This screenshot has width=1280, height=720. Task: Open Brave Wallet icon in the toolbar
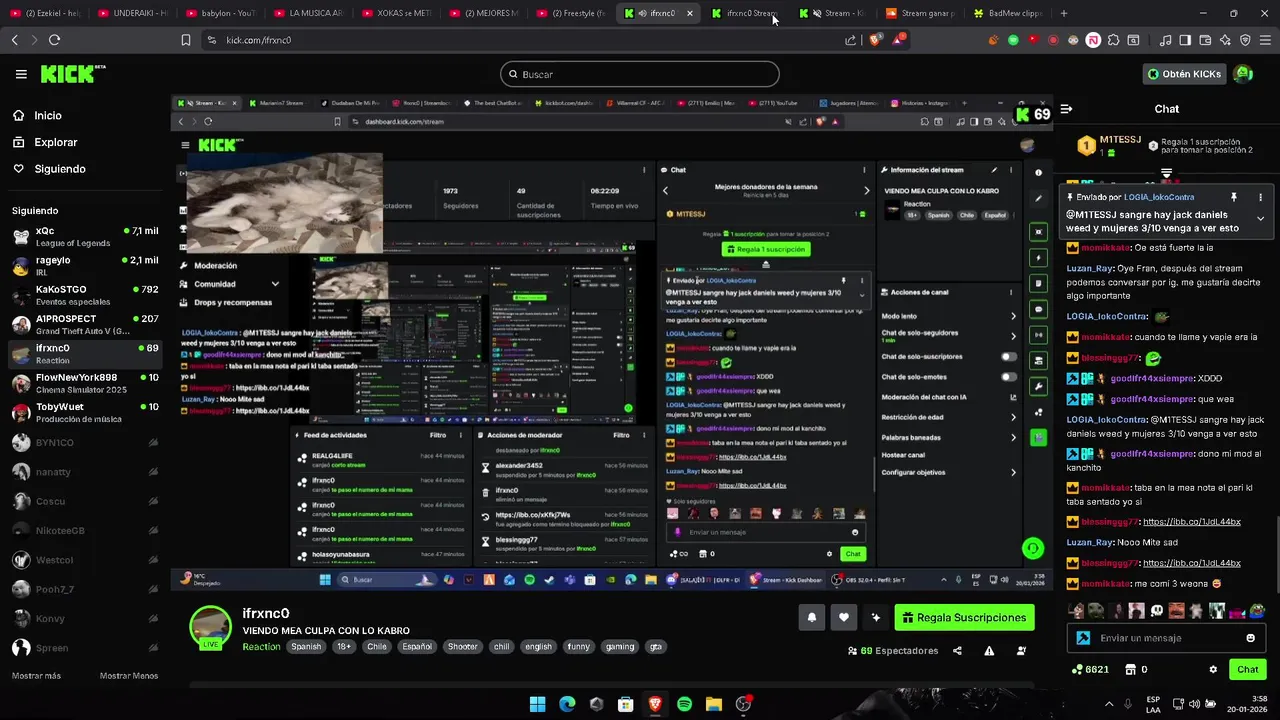coord(1205,40)
